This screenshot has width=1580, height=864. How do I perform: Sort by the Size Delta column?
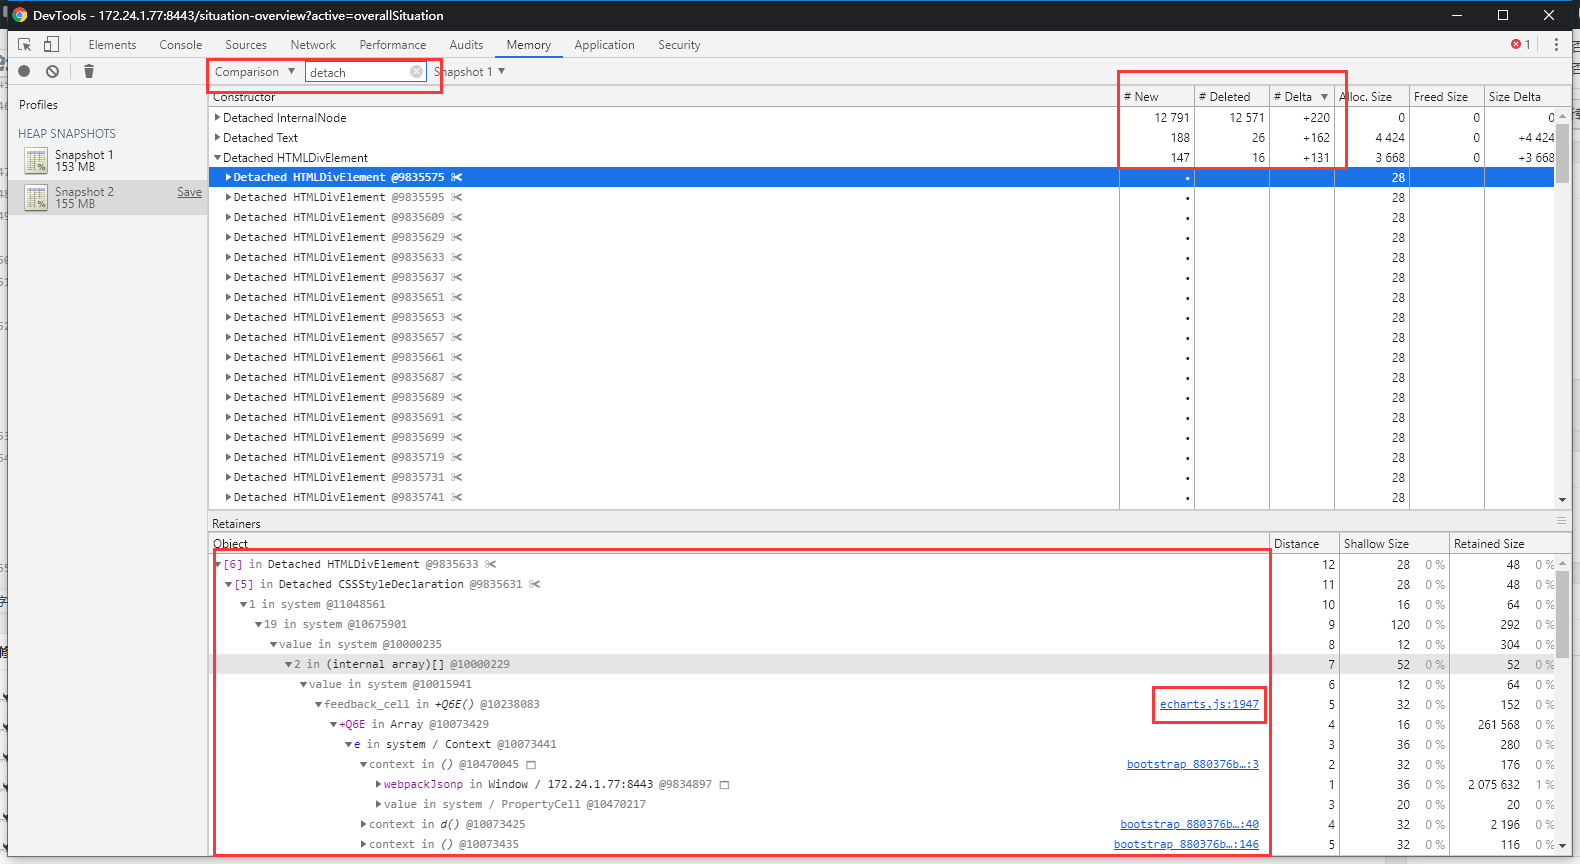click(1520, 96)
